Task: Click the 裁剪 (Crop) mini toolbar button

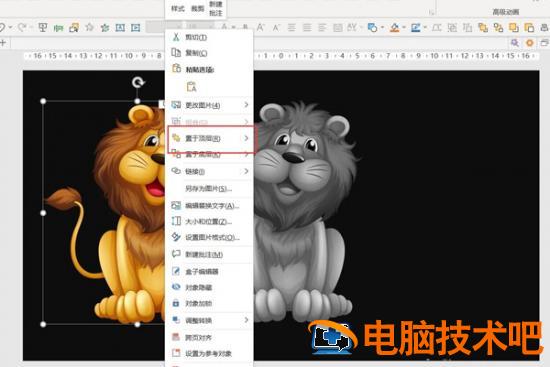Action: tap(197, 8)
